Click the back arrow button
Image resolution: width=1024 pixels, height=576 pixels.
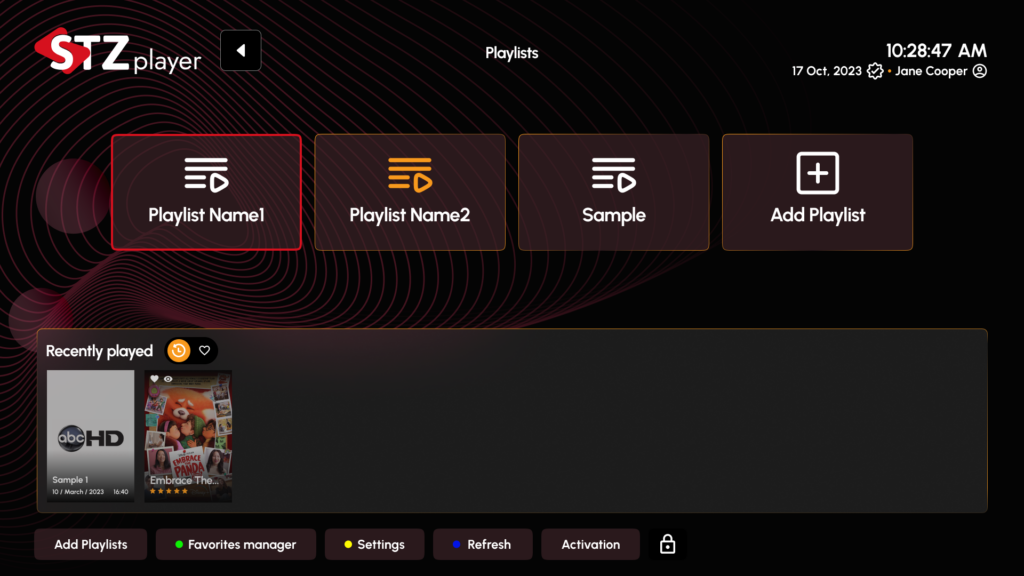click(x=240, y=50)
